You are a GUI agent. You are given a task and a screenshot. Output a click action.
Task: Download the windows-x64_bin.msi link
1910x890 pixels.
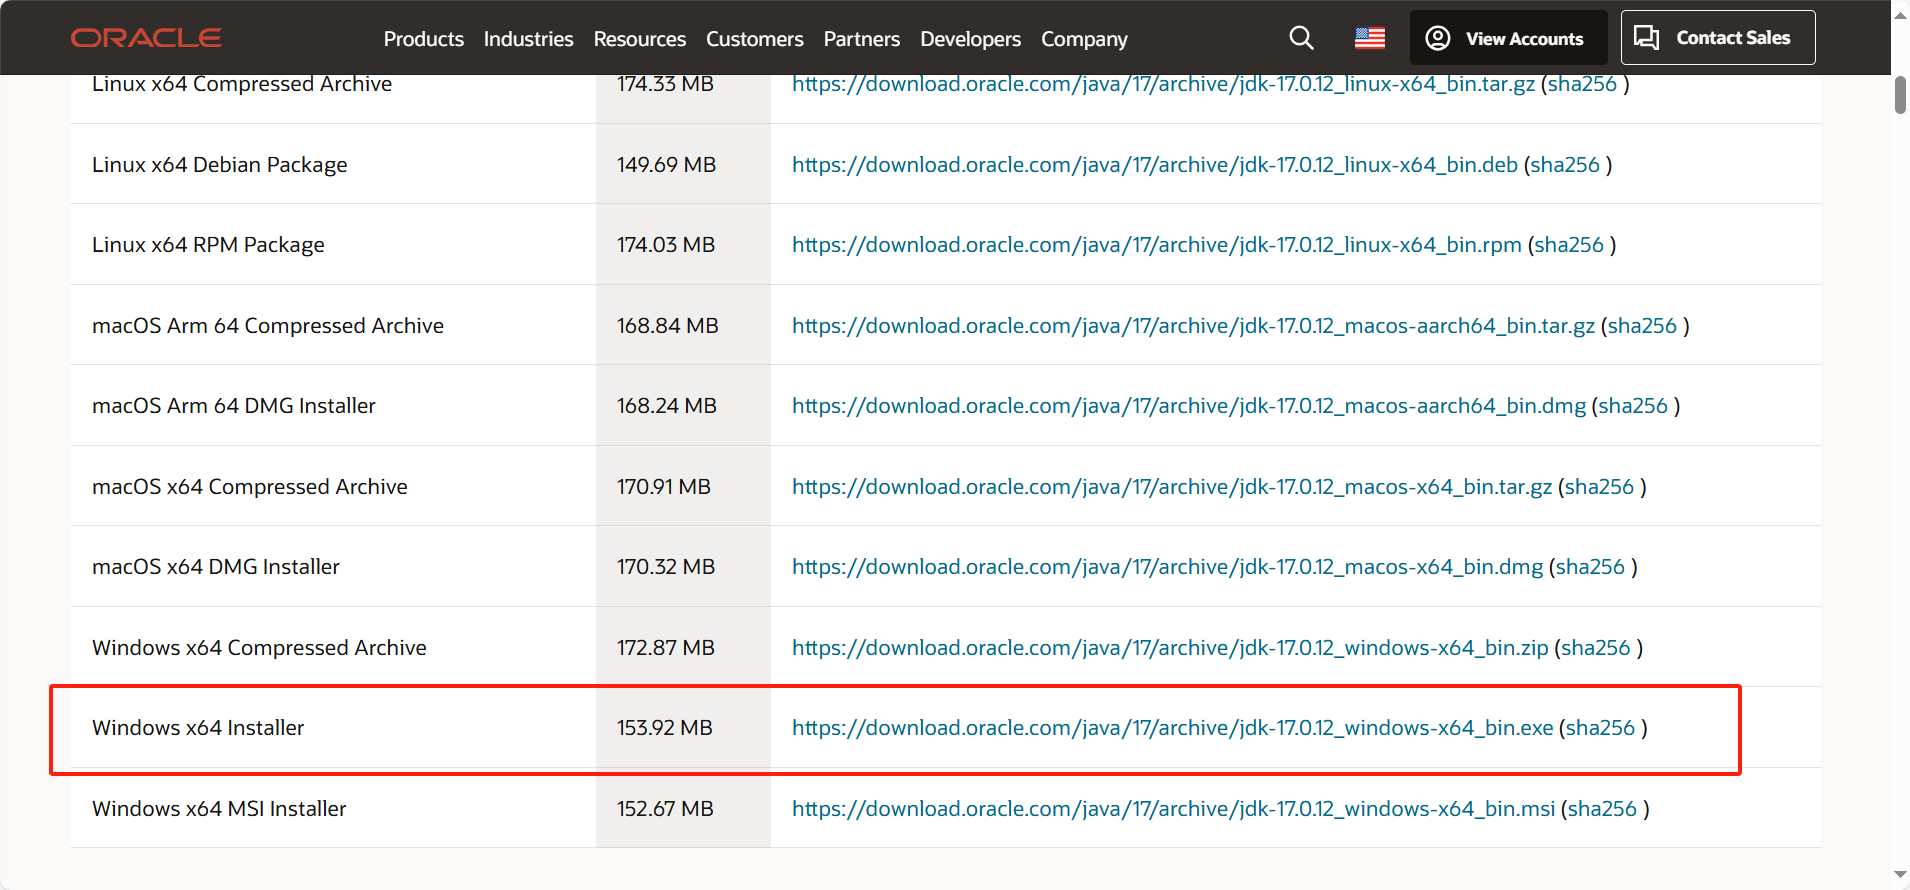pyautogui.click(x=1174, y=809)
